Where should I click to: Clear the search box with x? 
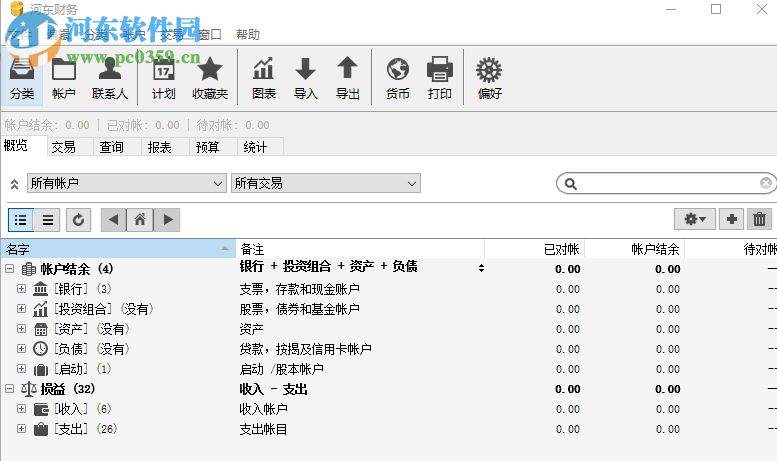766,183
